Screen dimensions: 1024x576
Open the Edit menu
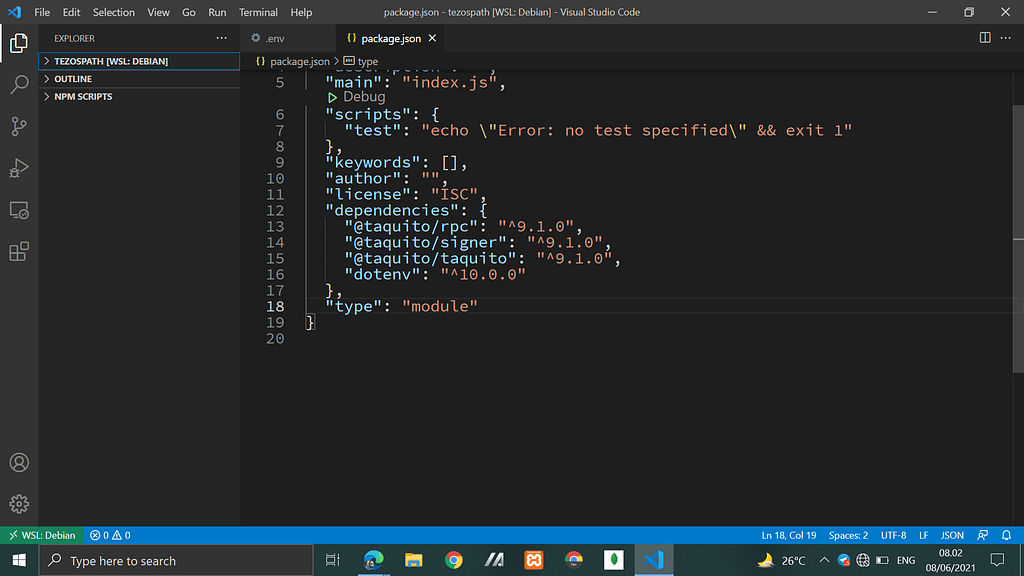pyautogui.click(x=71, y=12)
